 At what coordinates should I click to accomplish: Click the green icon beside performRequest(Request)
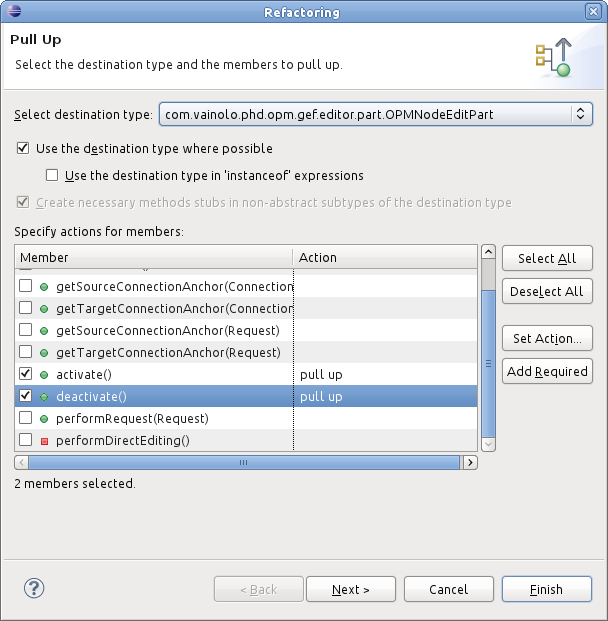[44, 419]
